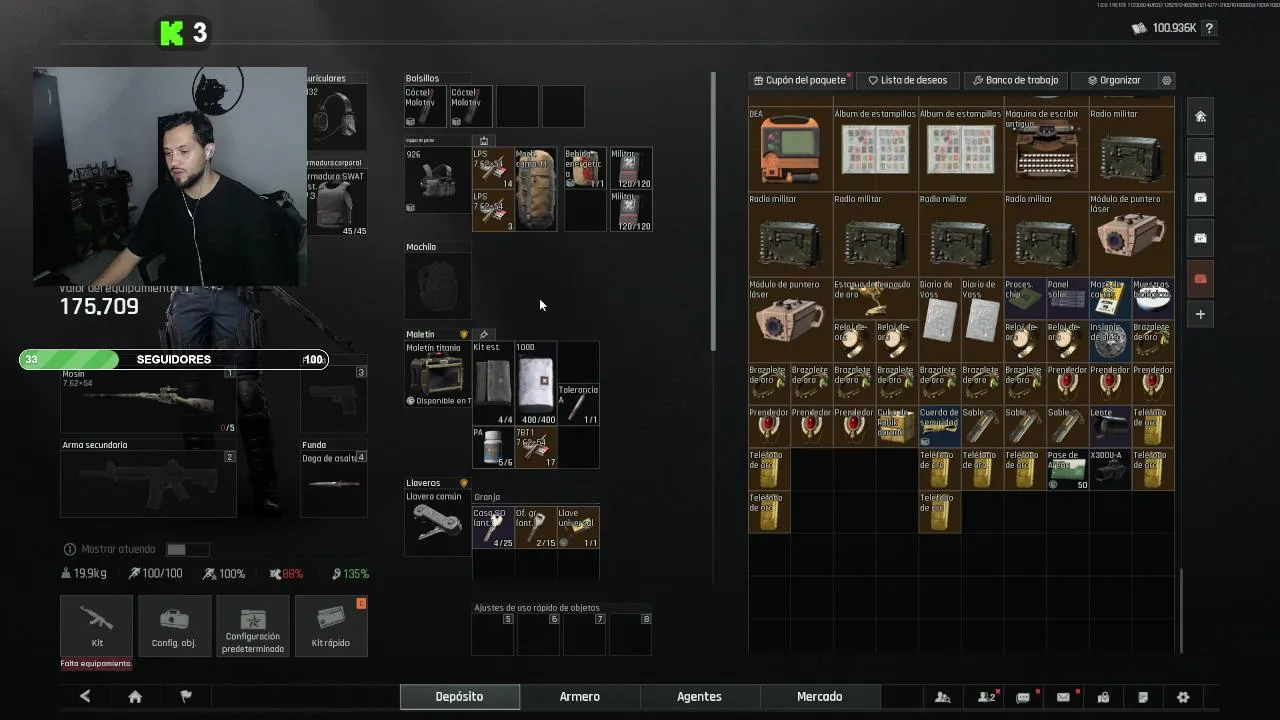Open Cupón del paquete
The image size is (1280, 720).
(799, 80)
